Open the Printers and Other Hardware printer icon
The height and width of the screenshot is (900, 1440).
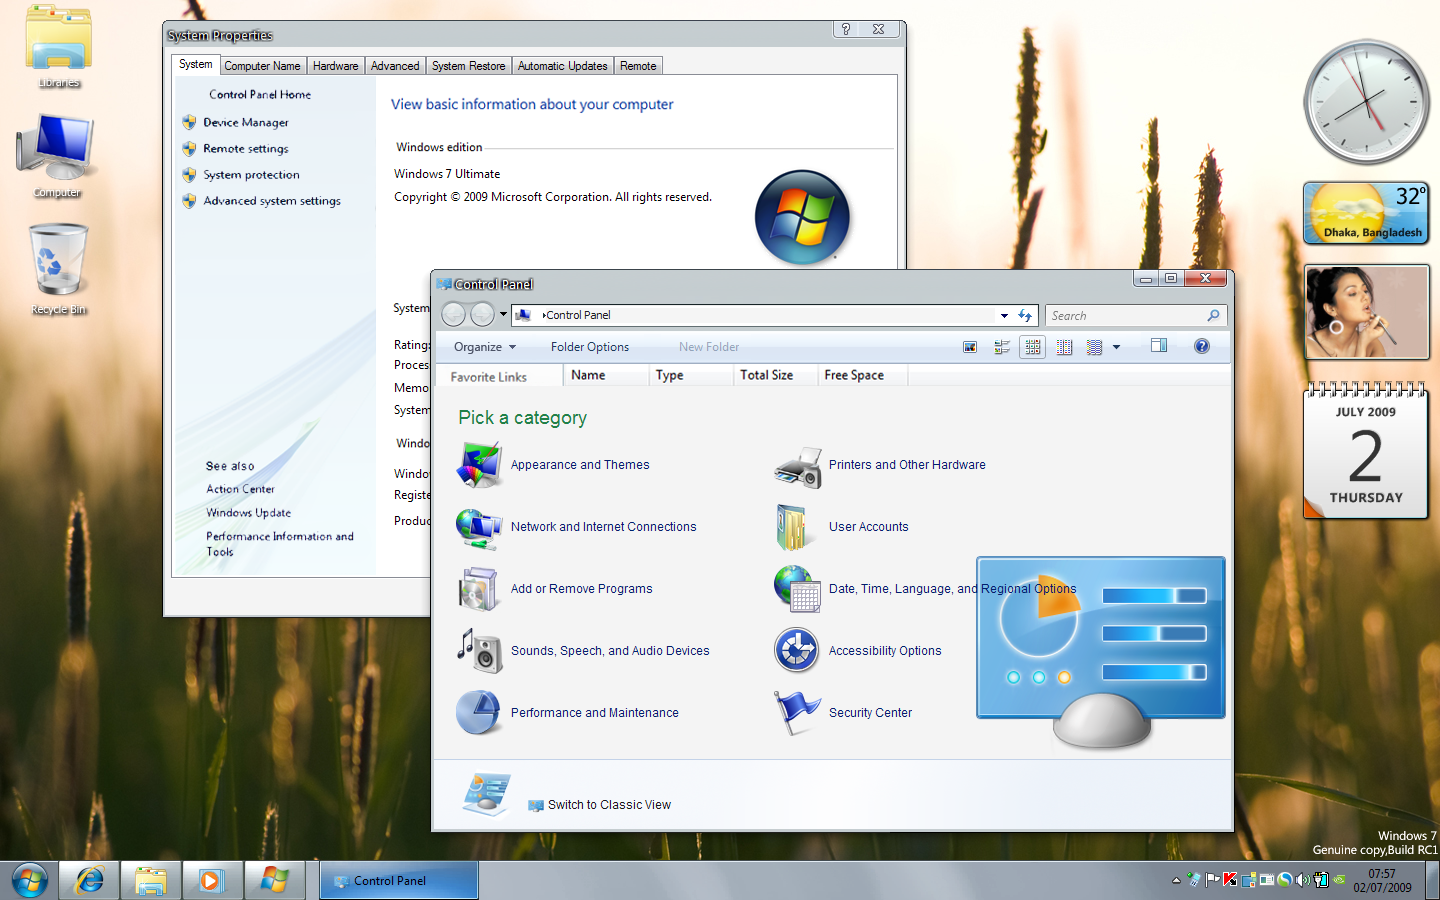point(797,466)
